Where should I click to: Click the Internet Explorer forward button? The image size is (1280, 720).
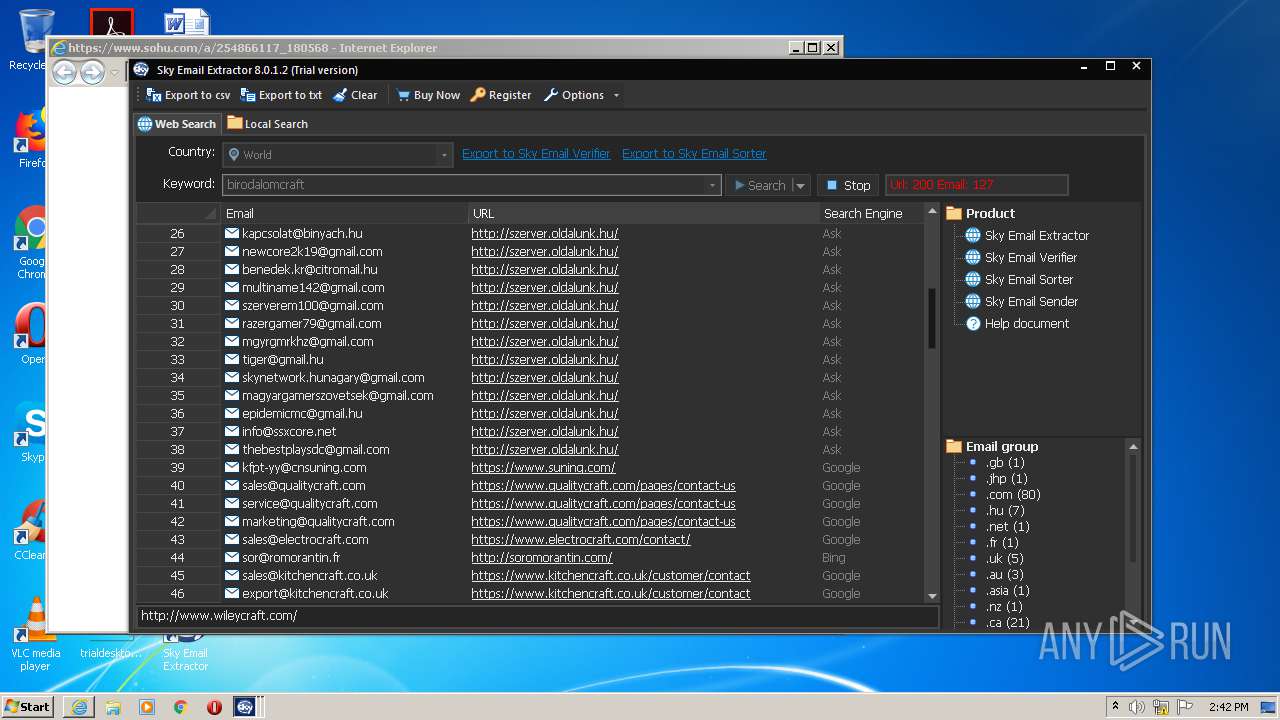[92, 72]
